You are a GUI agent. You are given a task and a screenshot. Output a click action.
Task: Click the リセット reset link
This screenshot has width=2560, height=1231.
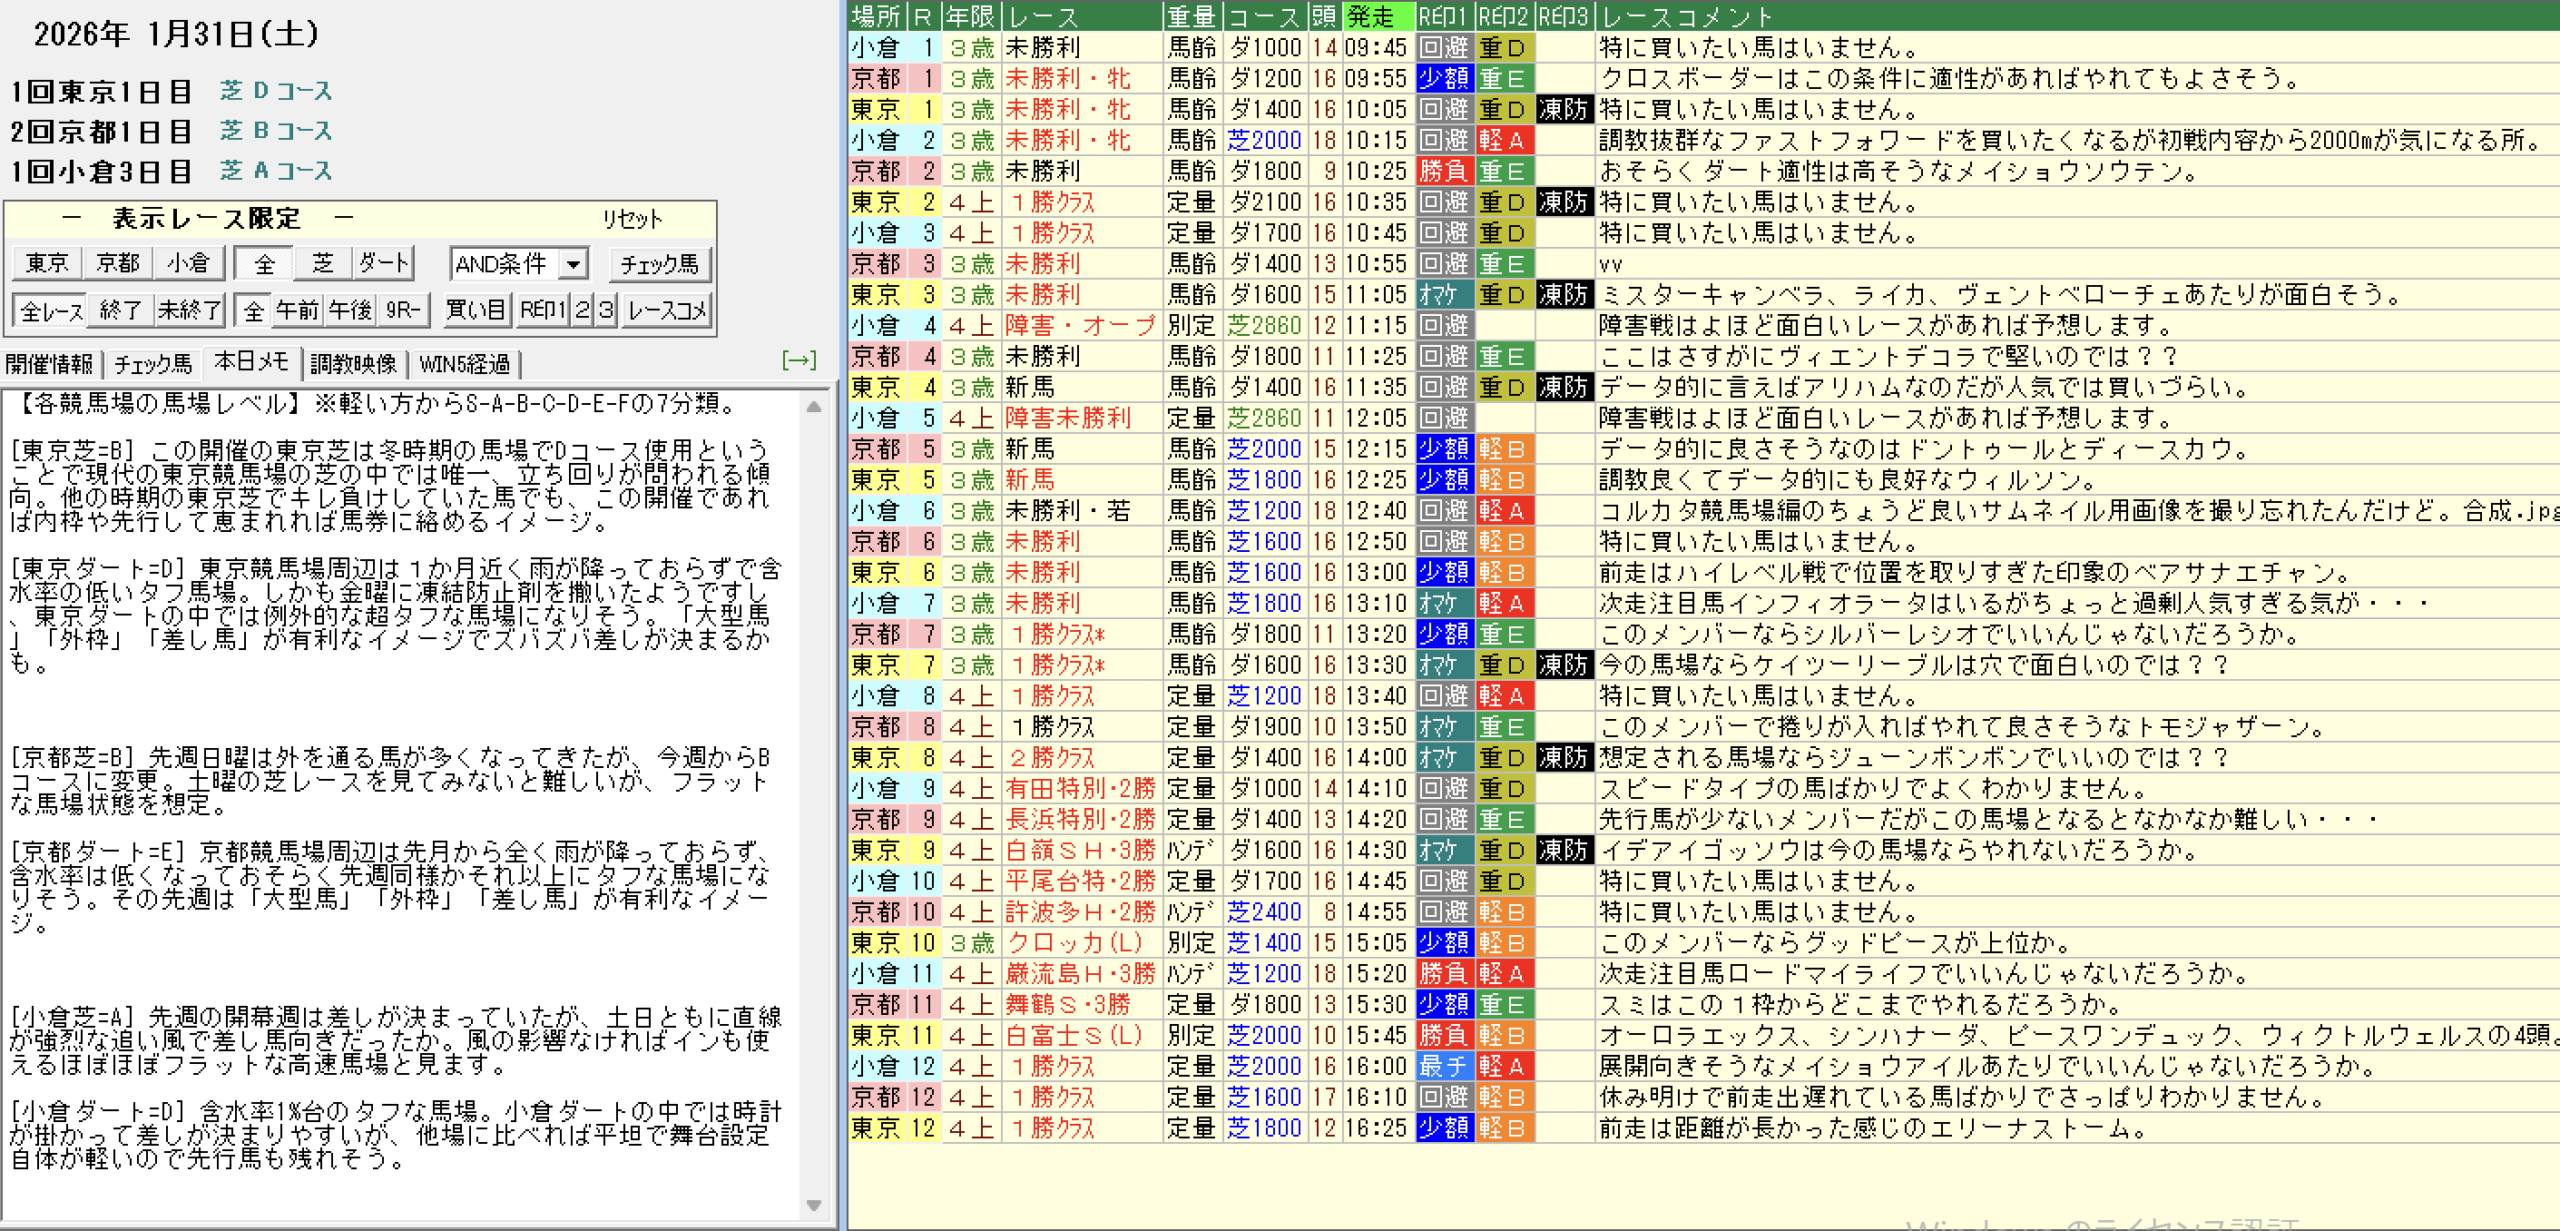[x=631, y=219]
